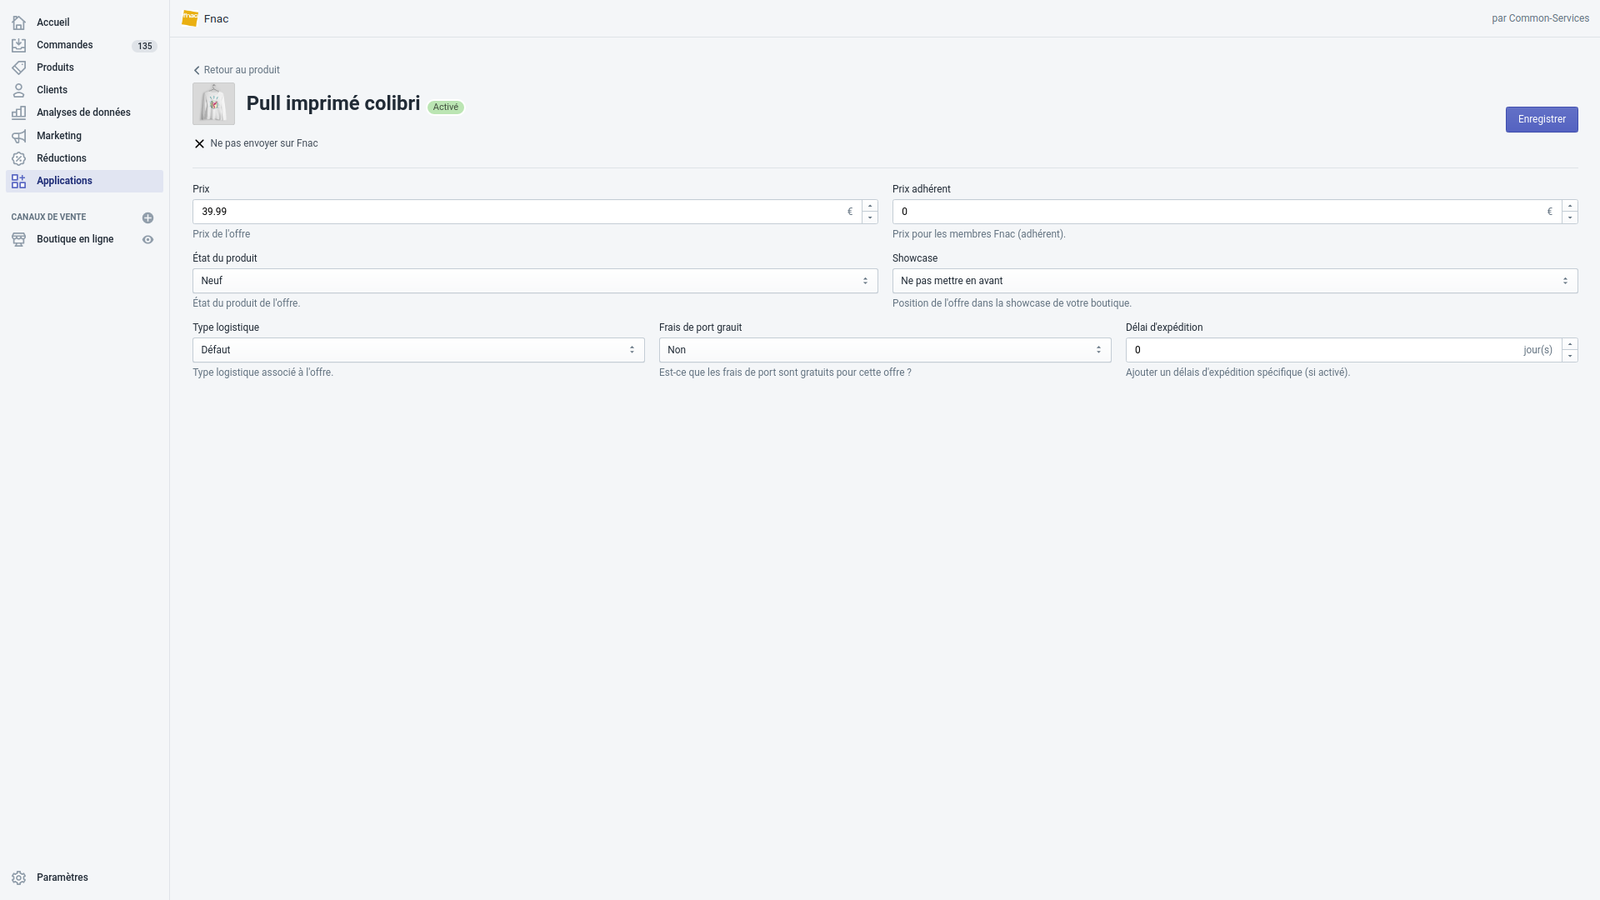The width and height of the screenshot is (1600, 900).
Task: Open Frais de port grauit dropdown
Action: click(885, 350)
